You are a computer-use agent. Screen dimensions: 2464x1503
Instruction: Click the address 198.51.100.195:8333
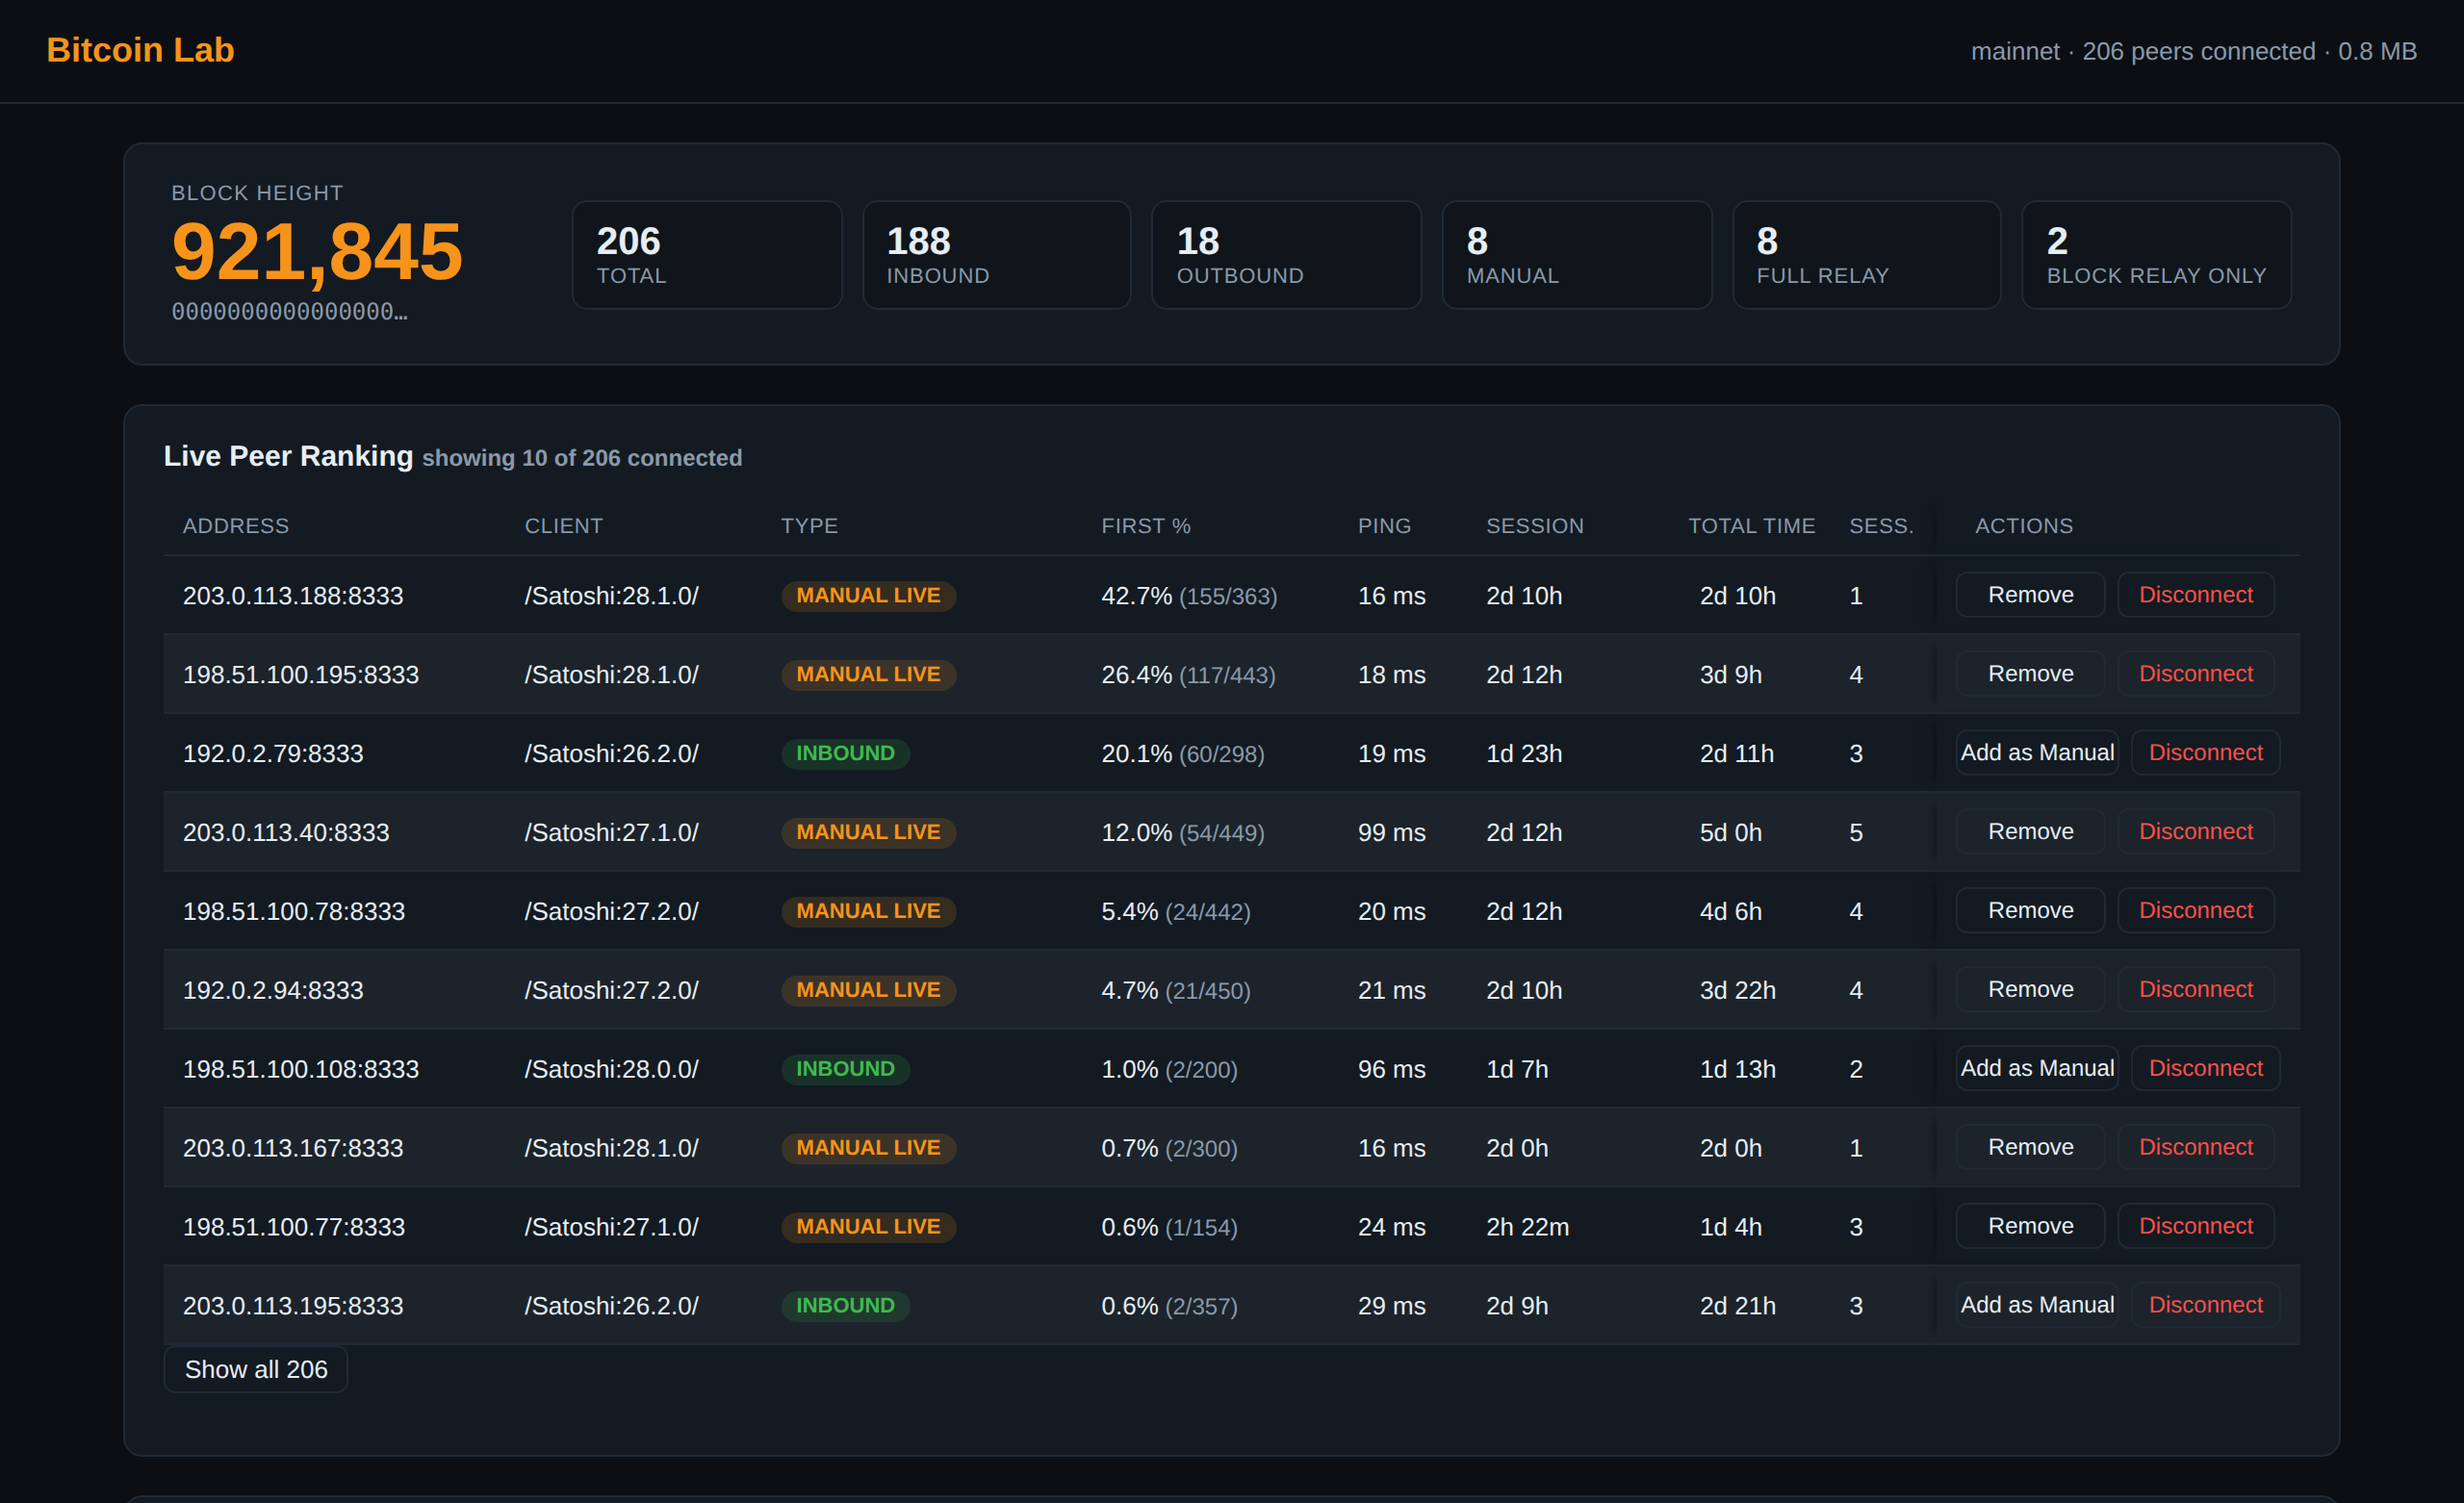click(301, 675)
